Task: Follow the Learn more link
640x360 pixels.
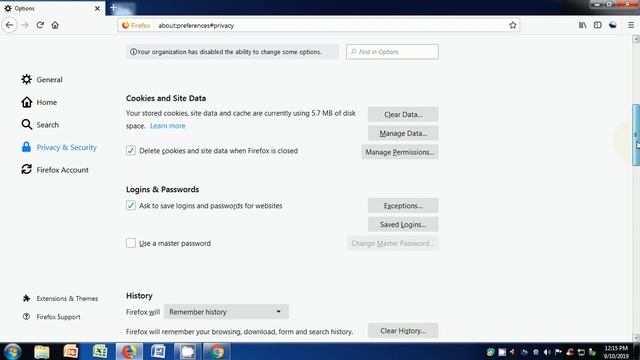Action: 167,126
